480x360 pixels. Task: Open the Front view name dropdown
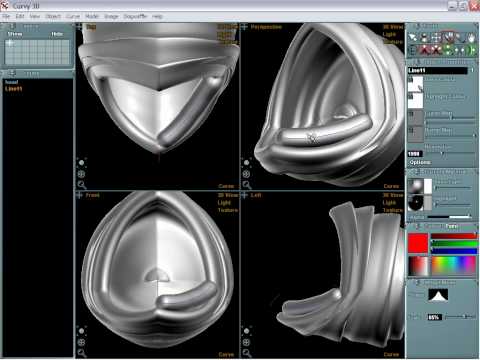click(x=92, y=195)
